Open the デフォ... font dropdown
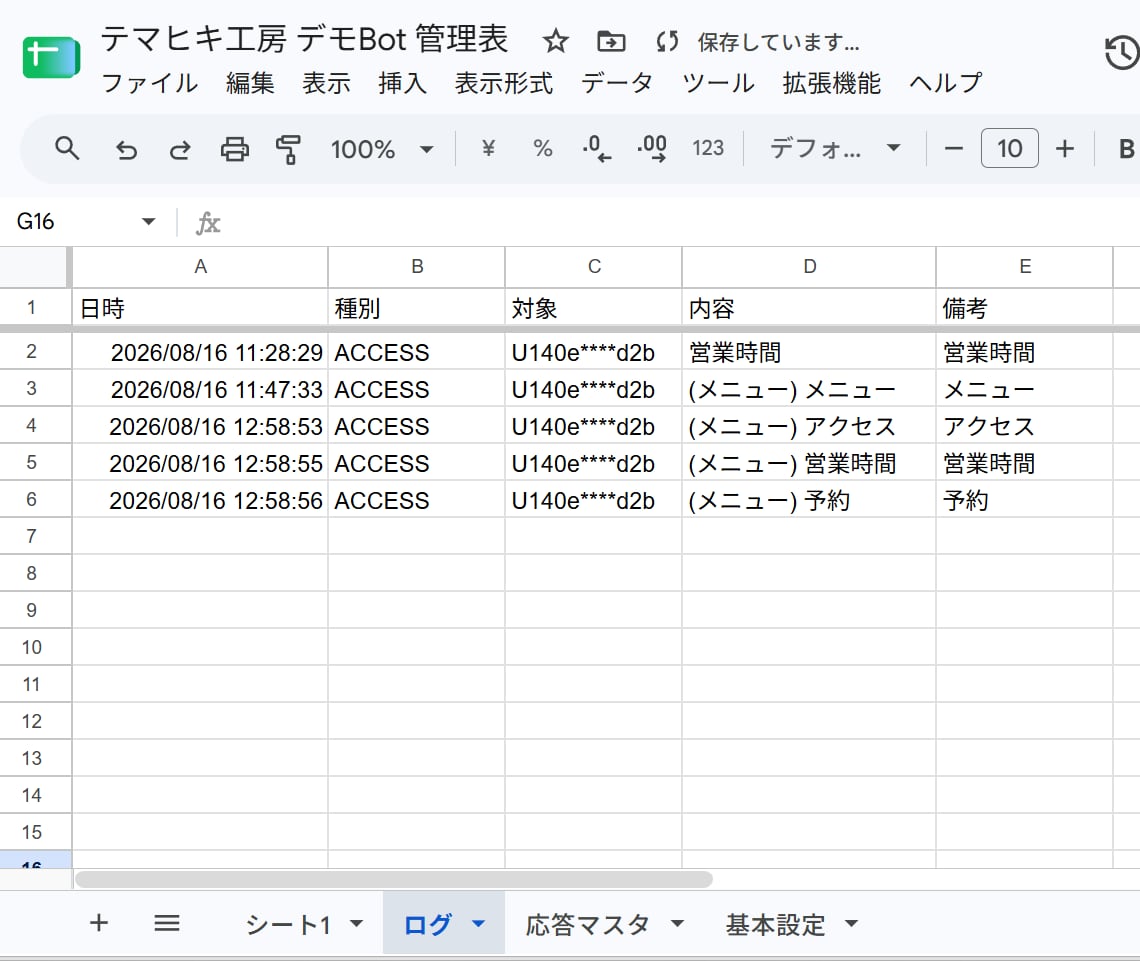The height and width of the screenshot is (961, 1140). pyautogui.click(x=835, y=148)
